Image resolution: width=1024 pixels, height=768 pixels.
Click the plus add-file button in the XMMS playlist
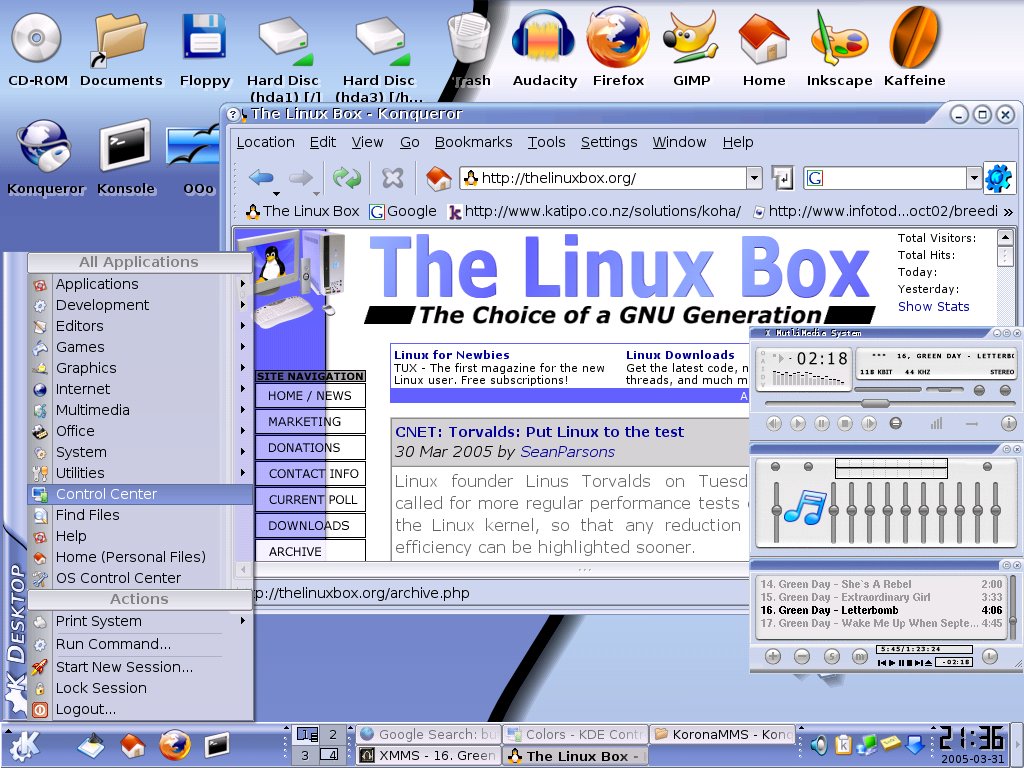pyautogui.click(x=773, y=656)
